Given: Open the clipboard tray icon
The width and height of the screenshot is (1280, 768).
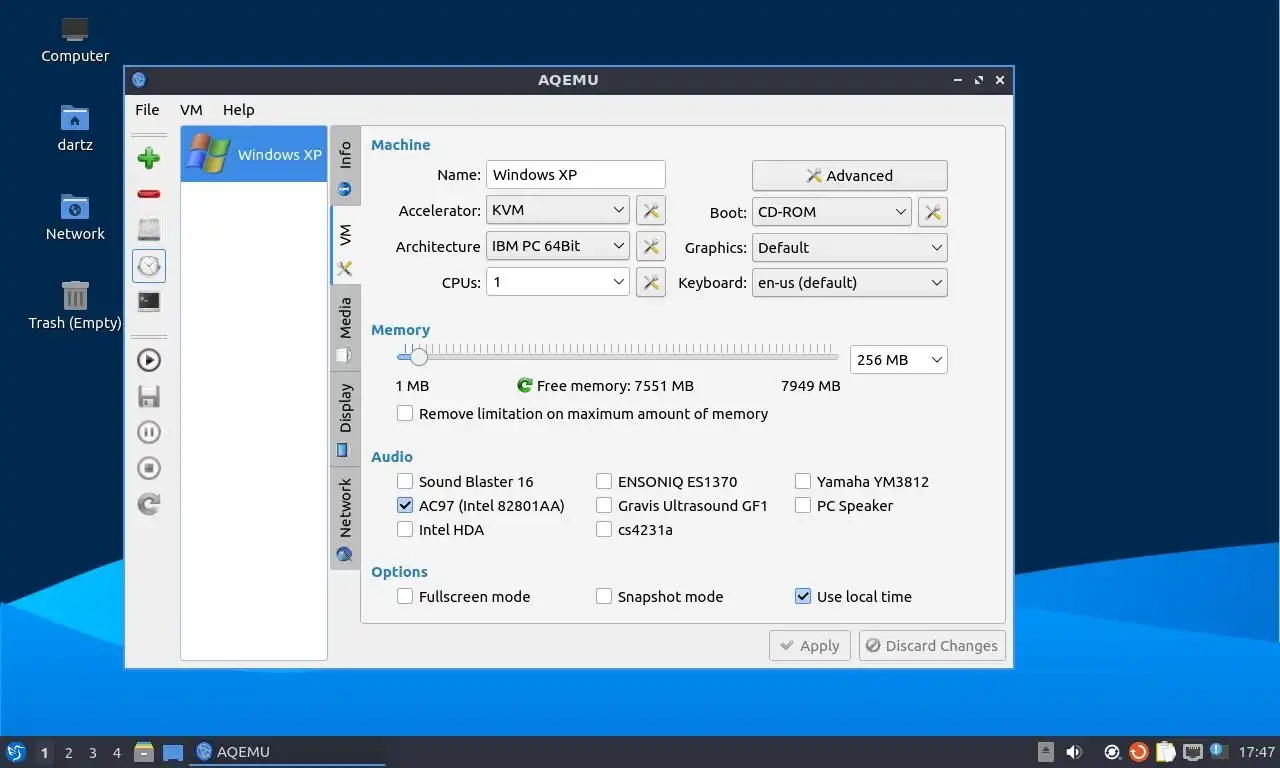Looking at the screenshot, I should coord(1166,752).
